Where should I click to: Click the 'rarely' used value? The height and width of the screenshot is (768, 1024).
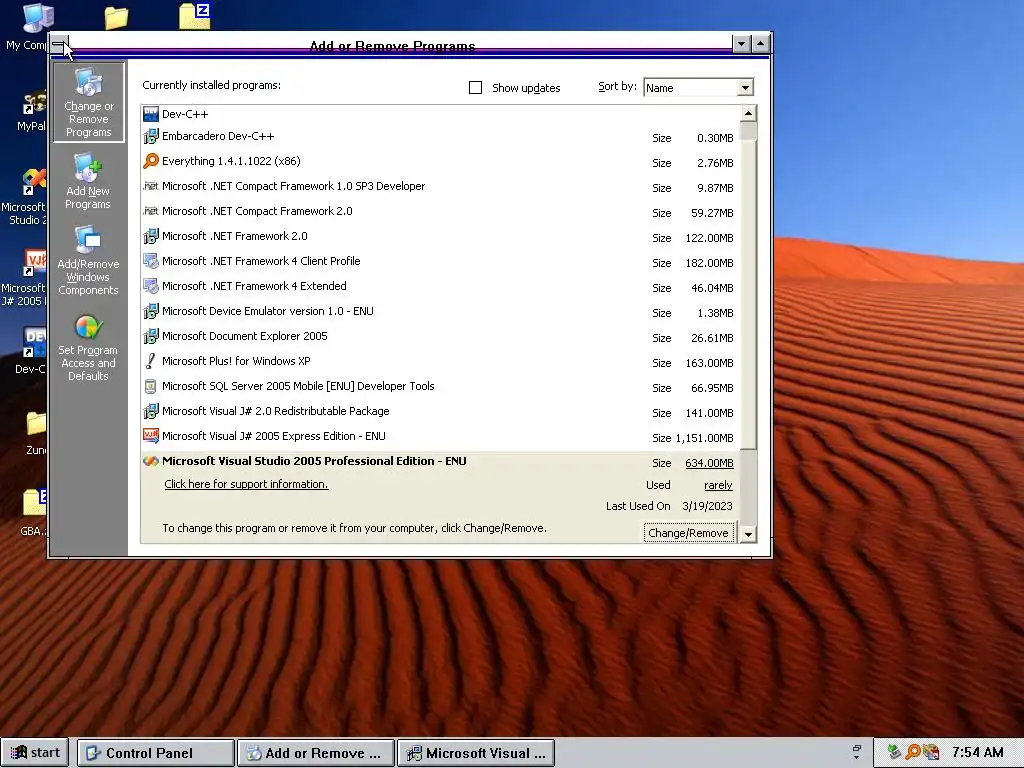click(718, 485)
